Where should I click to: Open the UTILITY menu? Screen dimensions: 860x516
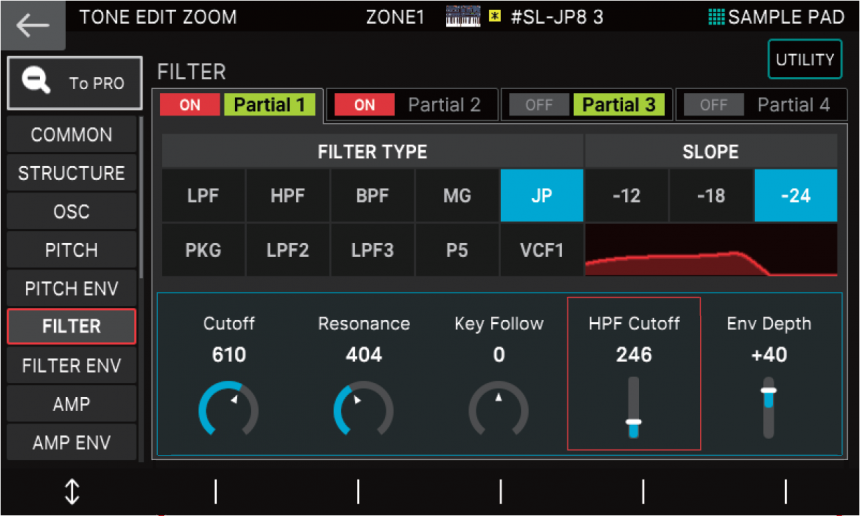click(805, 59)
